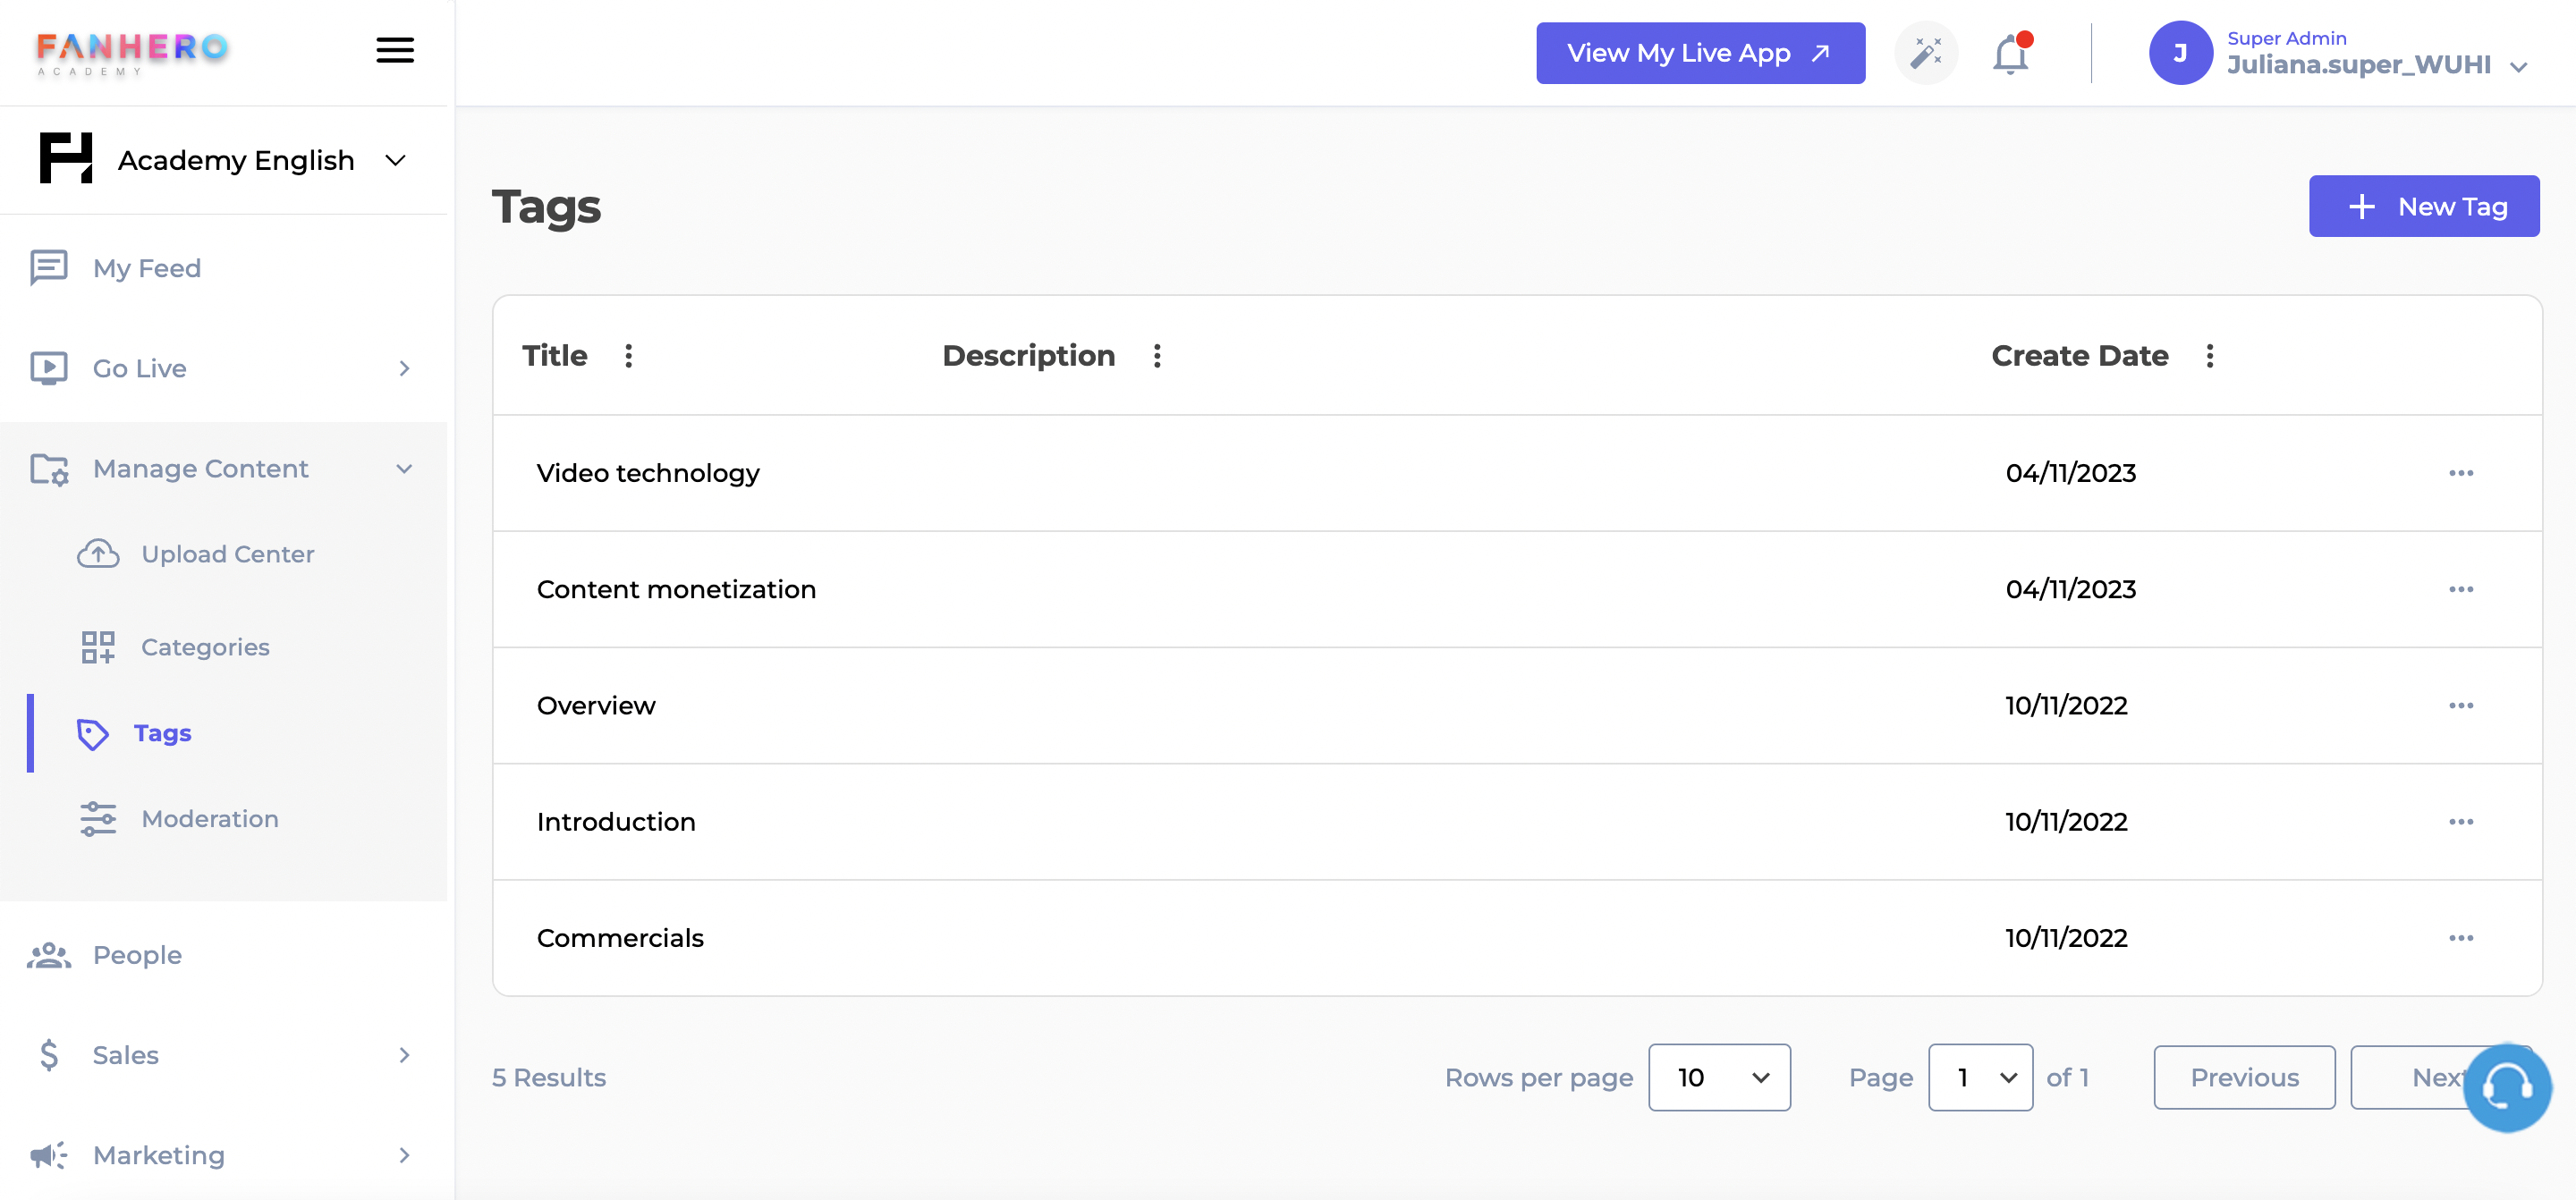
Task: Click the FanHero Academy logo
Action: click(x=132, y=52)
